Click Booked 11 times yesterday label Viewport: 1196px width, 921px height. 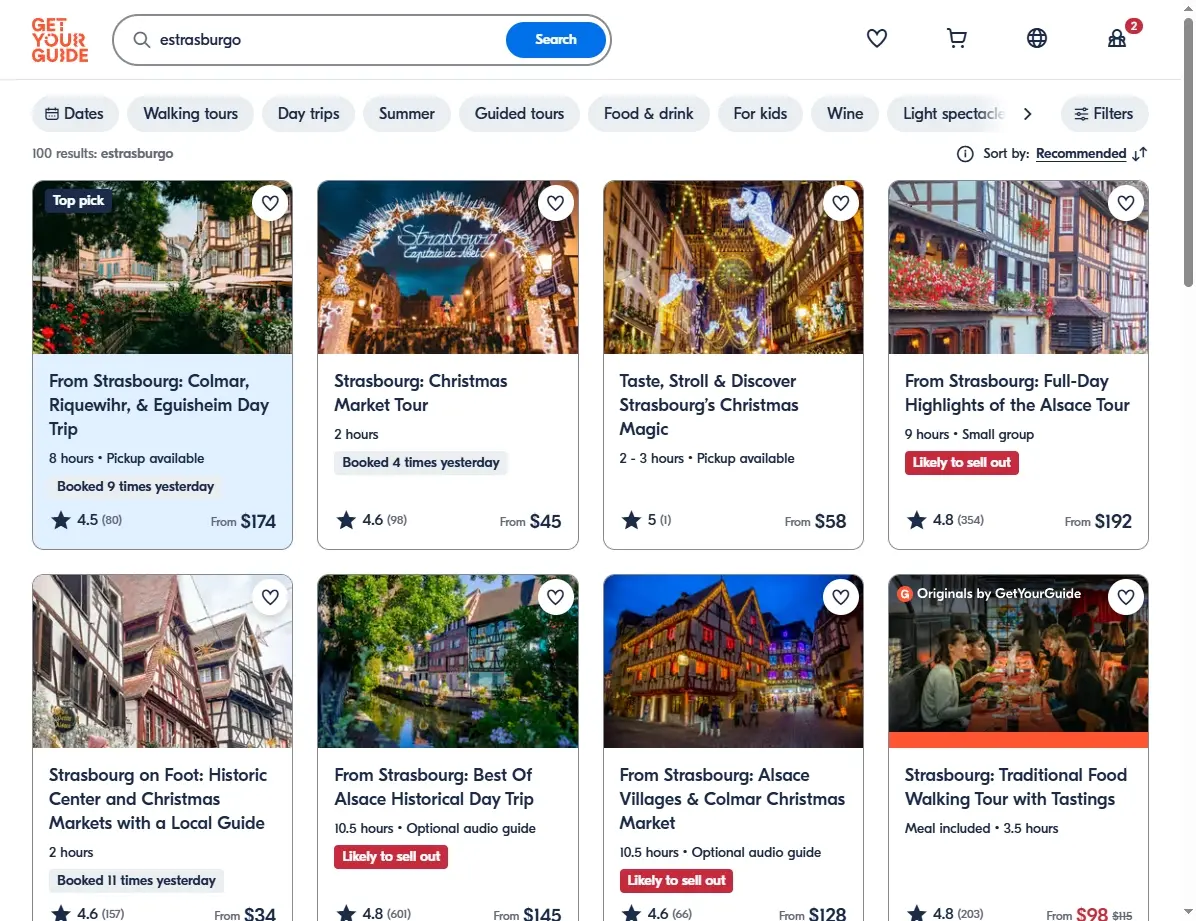coord(136,881)
